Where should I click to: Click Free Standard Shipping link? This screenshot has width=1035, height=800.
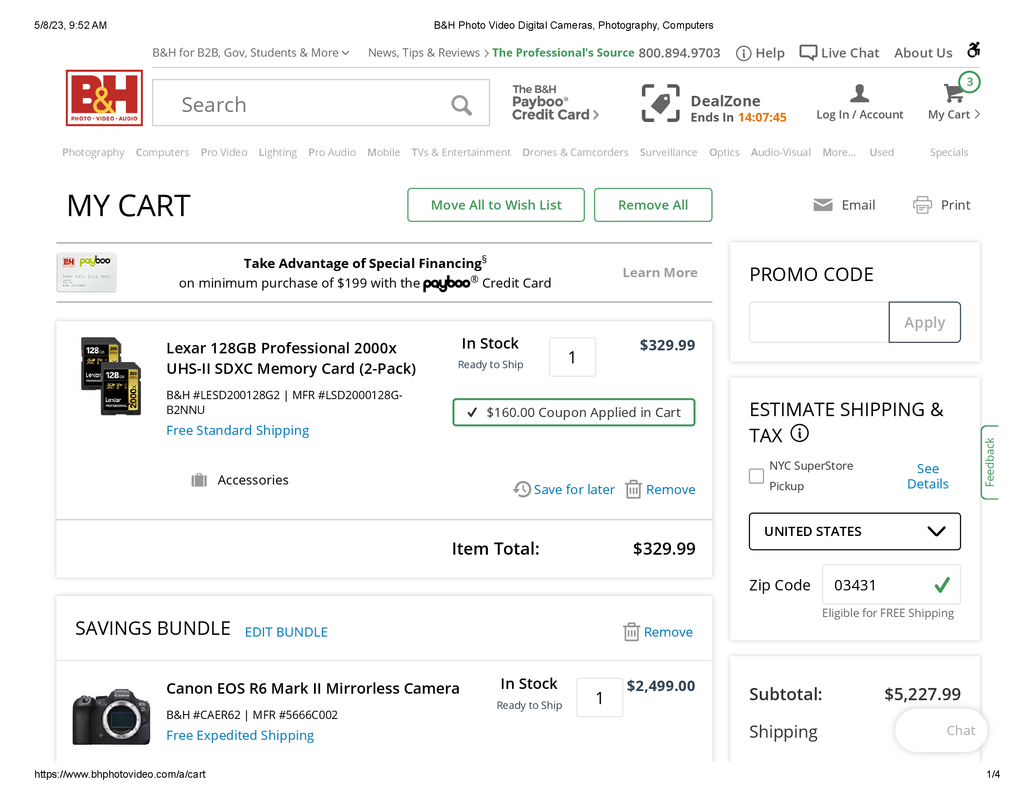238,430
